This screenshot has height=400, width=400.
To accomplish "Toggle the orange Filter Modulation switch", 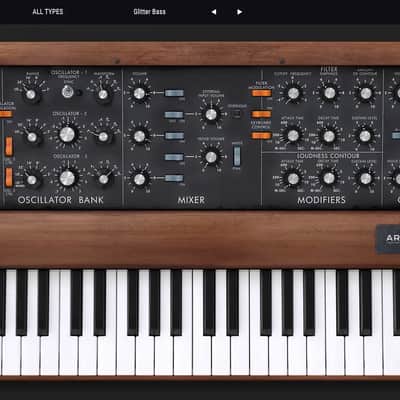I will tap(261, 93).
